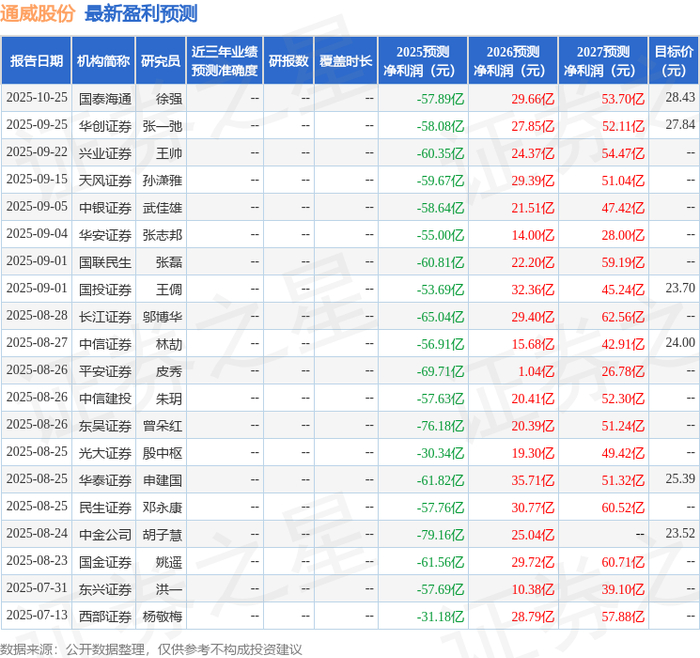700x658 pixels.
Task: Select institution 民生证券
Action: coord(105,508)
